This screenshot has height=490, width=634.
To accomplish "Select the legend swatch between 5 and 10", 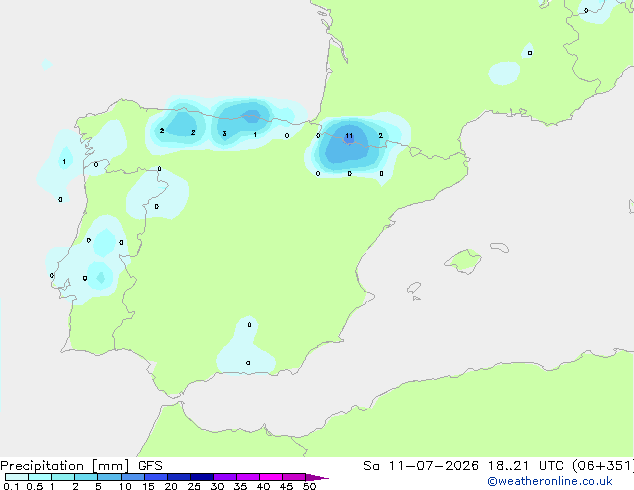I will click(x=109, y=477).
